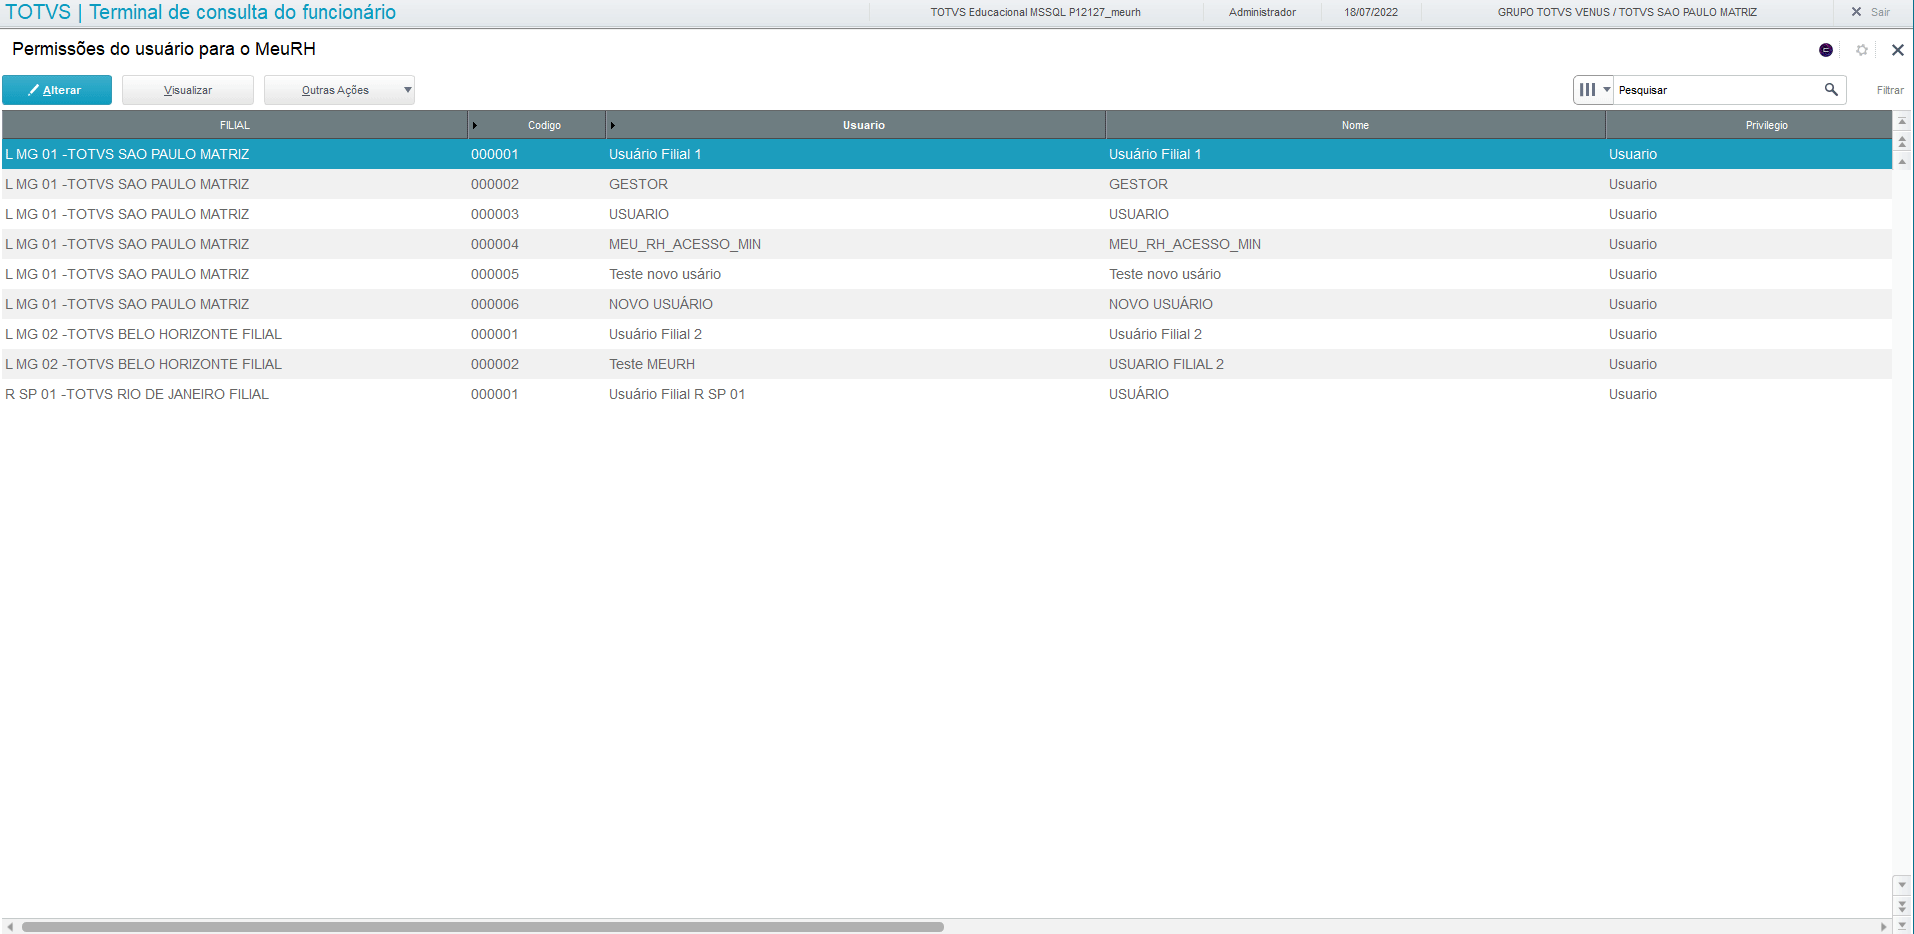This screenshot has width=1914, height=934.
Task: Page up with the double up arrow
Action: click(1902, 141)
